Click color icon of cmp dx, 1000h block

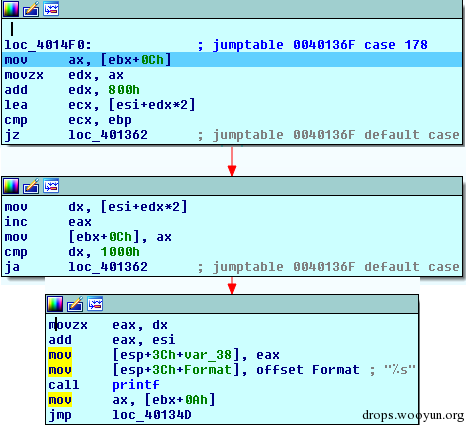(11, 186)
